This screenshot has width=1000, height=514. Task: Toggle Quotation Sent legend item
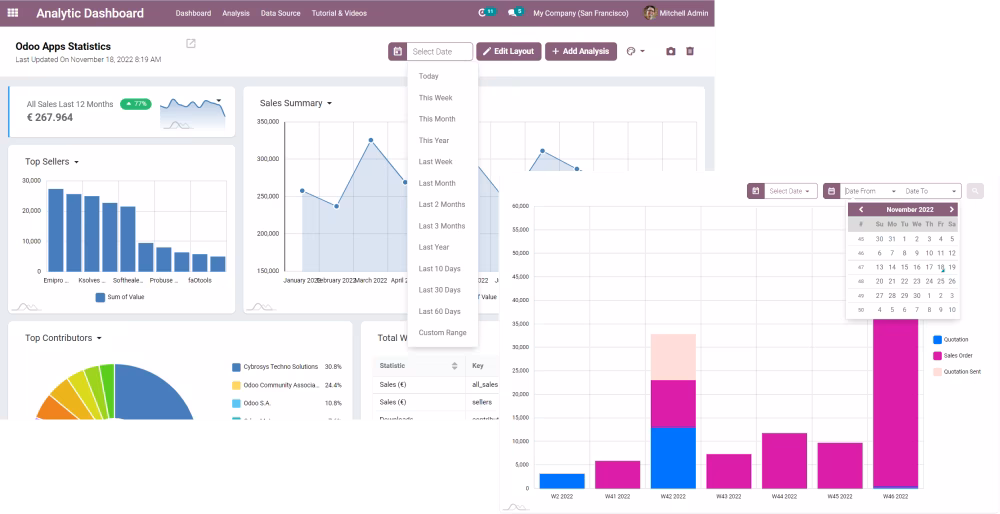tap(957, 371)
